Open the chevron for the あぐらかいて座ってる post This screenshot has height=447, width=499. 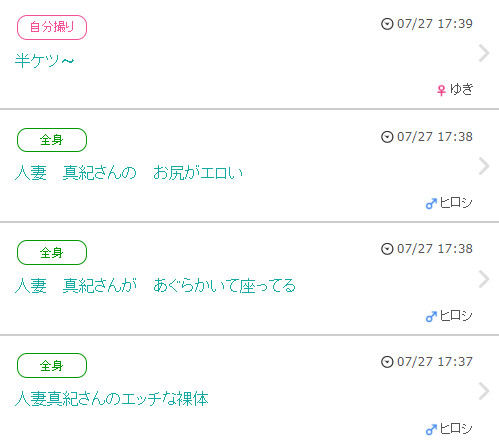(x=484, y=279)
